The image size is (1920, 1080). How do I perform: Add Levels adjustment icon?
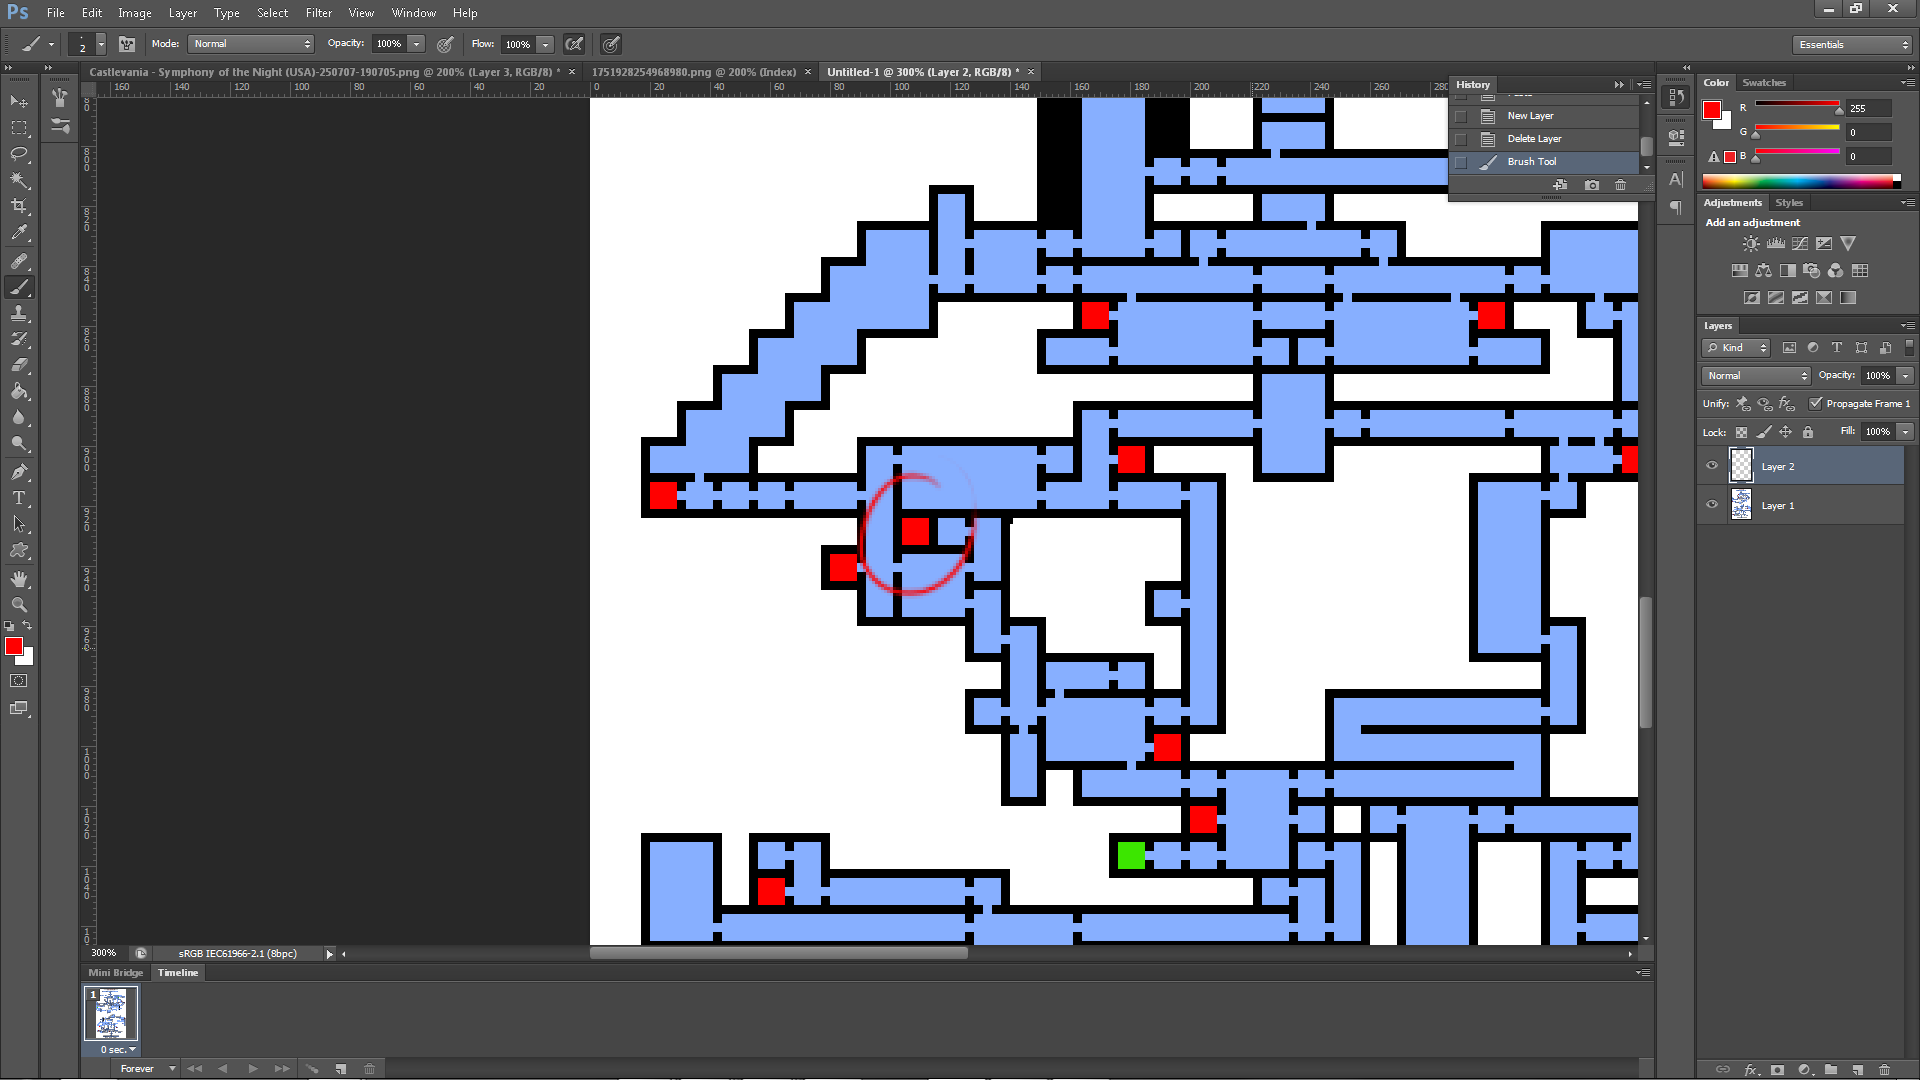coord(1776,244)
